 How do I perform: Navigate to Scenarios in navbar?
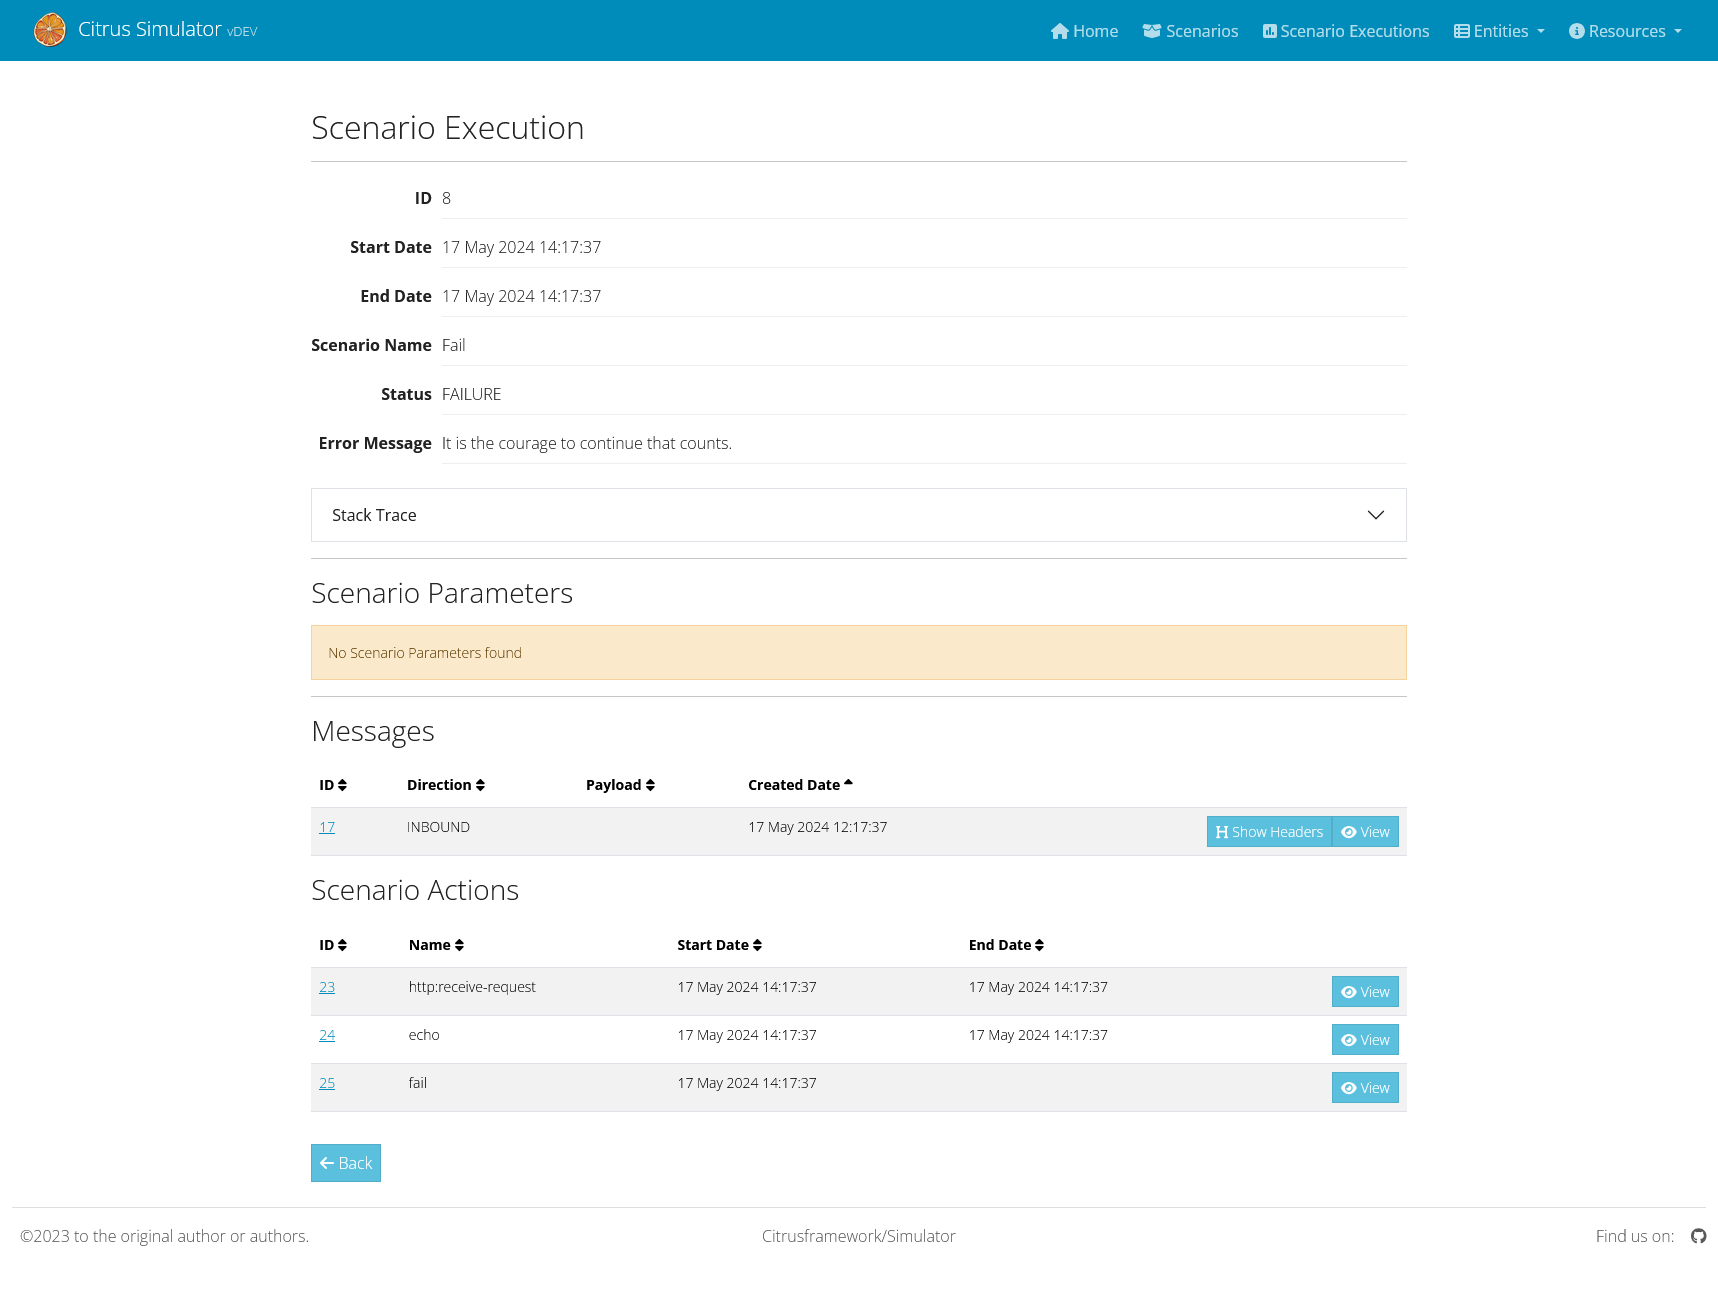click(x=1190, y=31)
